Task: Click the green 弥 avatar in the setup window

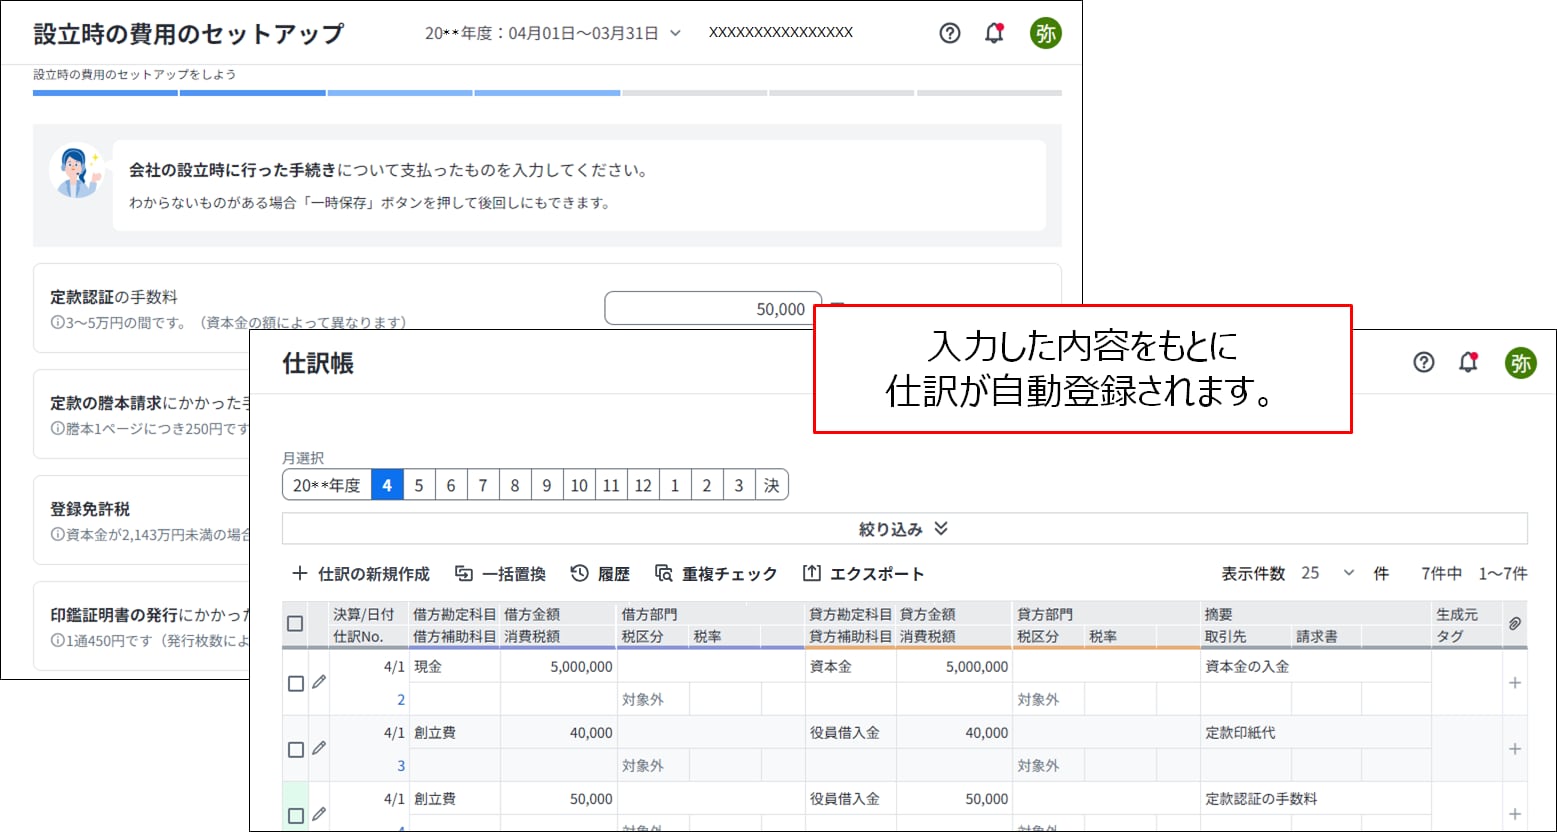Action: coord(1045,33)
